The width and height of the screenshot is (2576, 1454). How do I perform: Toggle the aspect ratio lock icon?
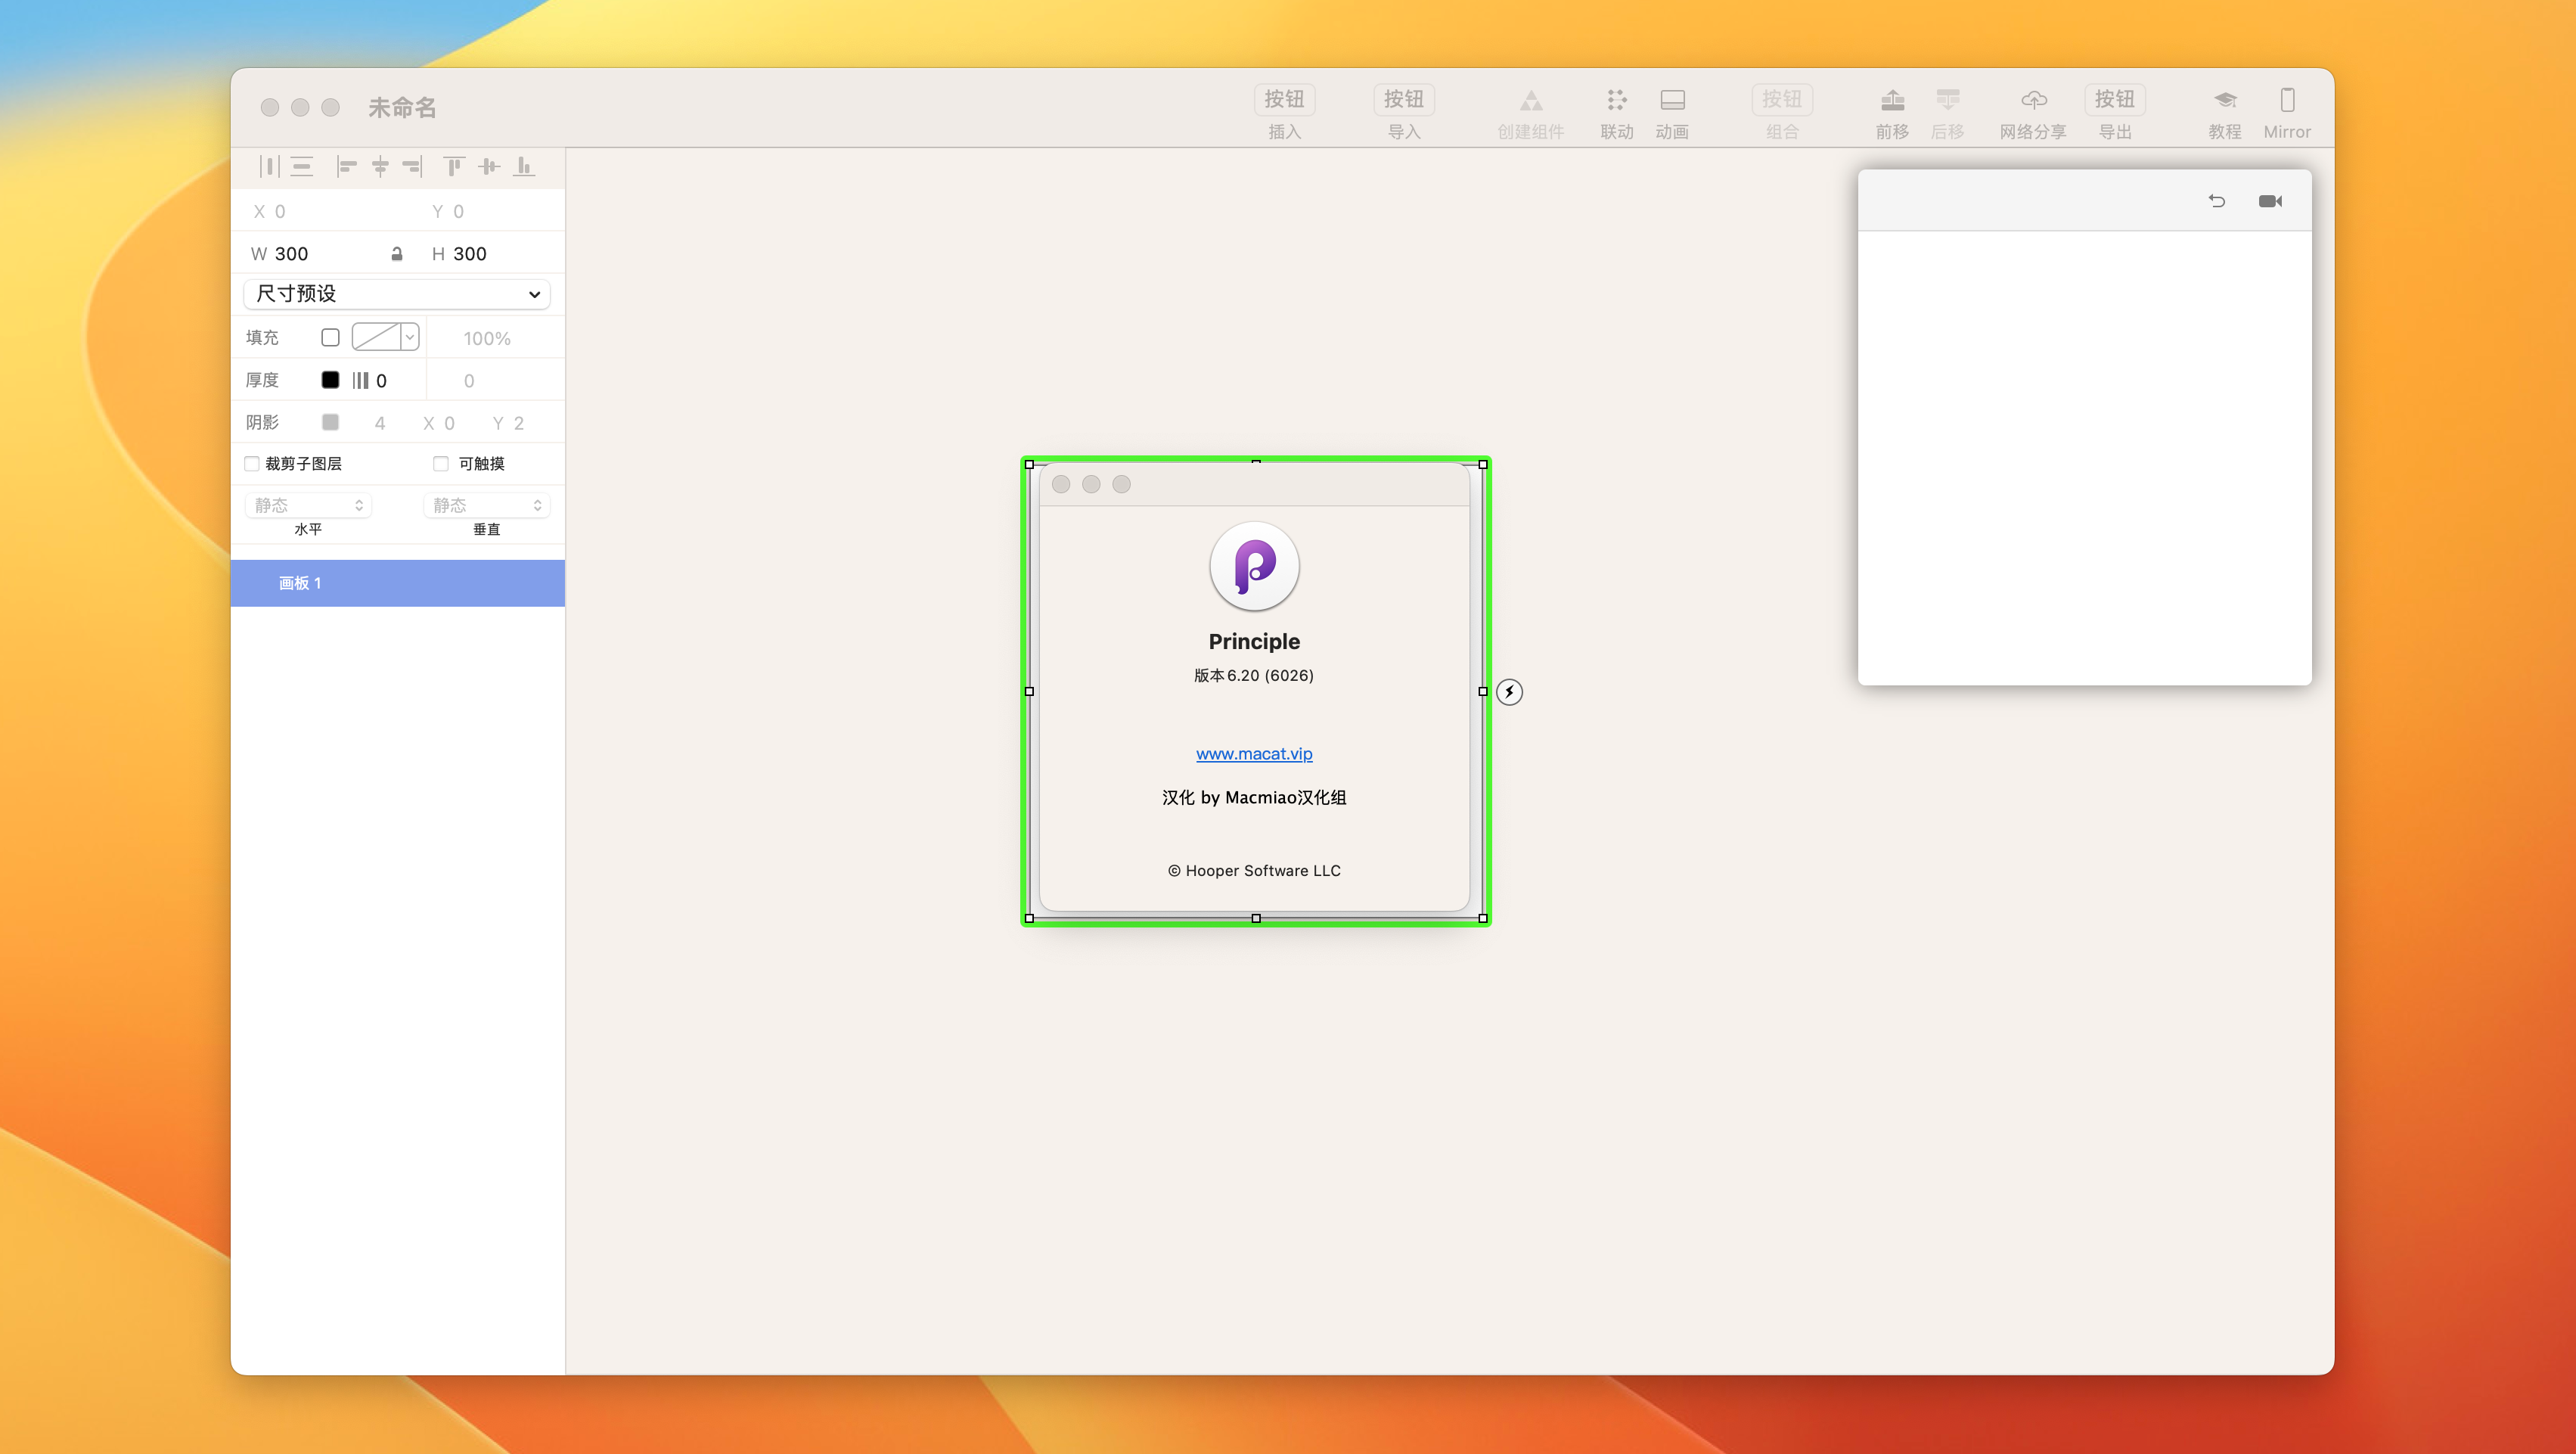pyautogui.click(x=397, y=254)
